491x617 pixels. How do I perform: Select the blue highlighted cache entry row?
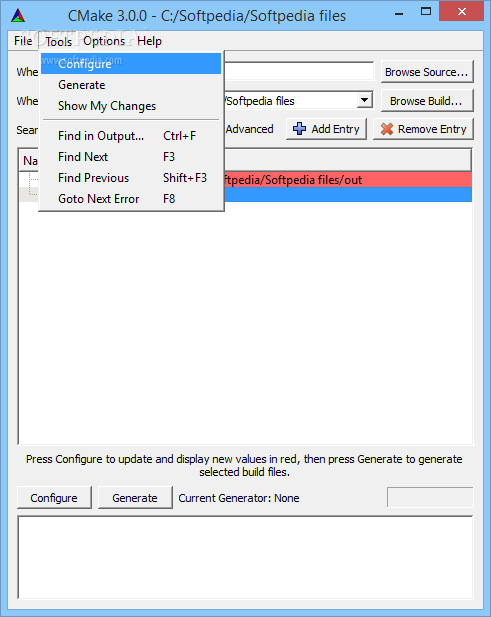[348, 195]
